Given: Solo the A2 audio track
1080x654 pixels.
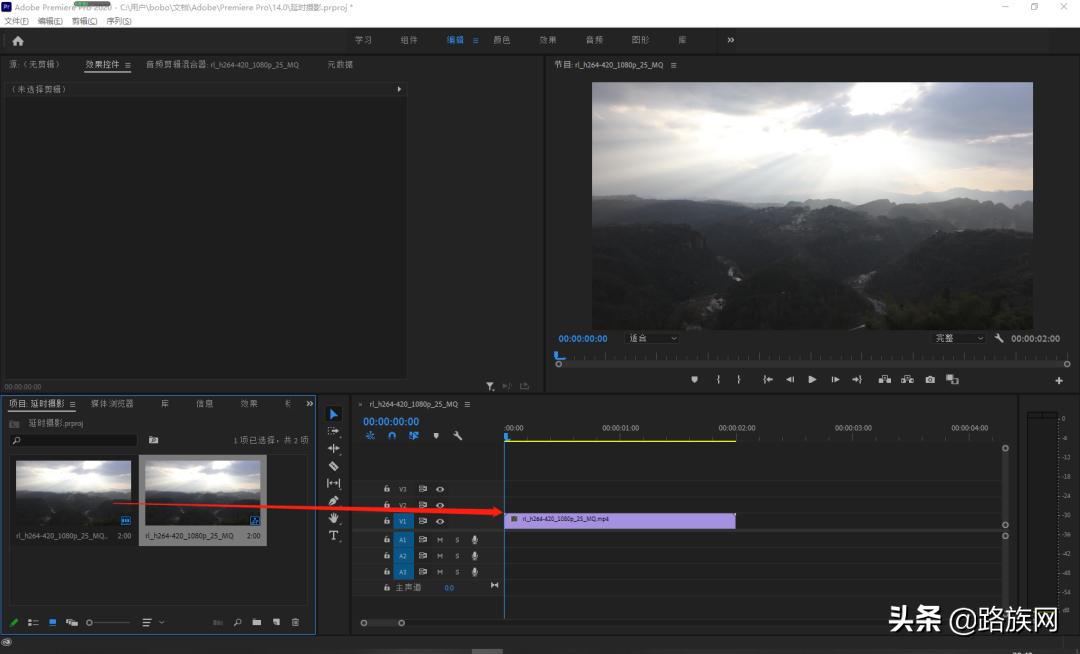Looking at the screenshot, I should point(457,556).
